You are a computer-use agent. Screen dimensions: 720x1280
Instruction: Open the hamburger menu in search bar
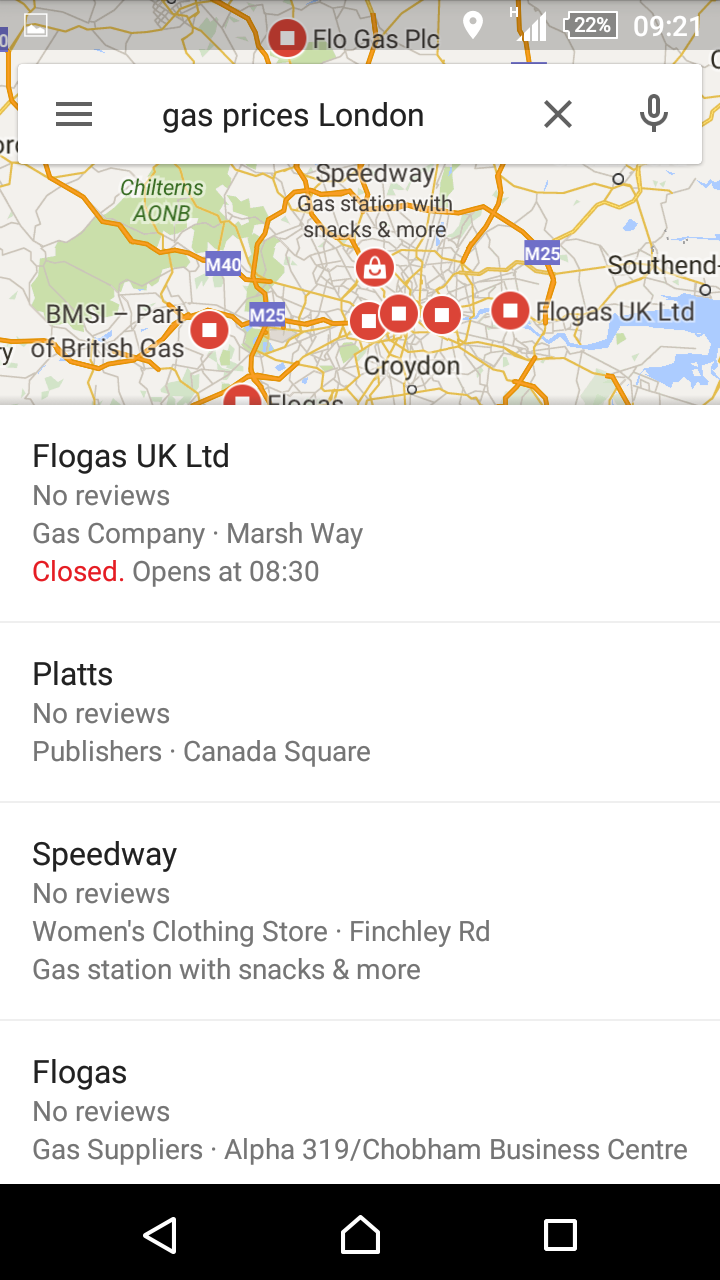coord(74,115)
